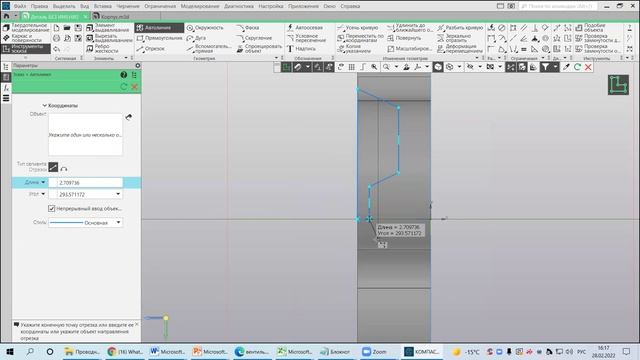Image resolution: width=640 pixels, height=360 pixels.
Task: Open the Угол value dropdown arrow
Action: tap(118, 194)
